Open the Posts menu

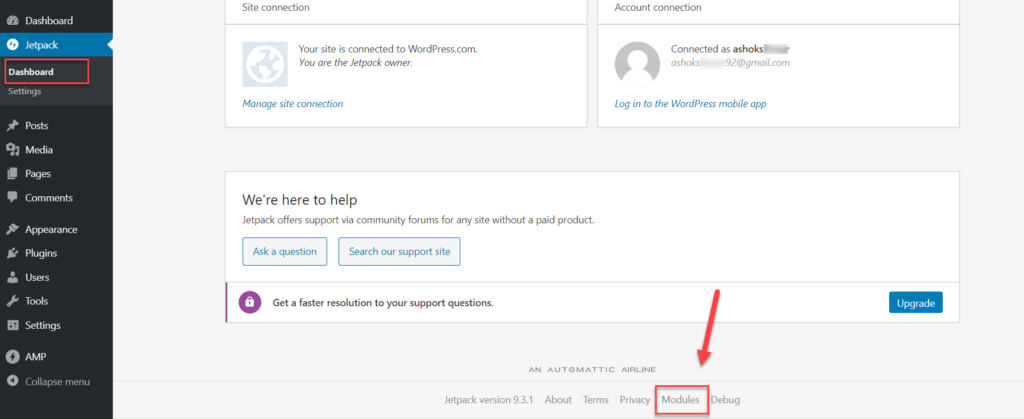pos(56,125)
